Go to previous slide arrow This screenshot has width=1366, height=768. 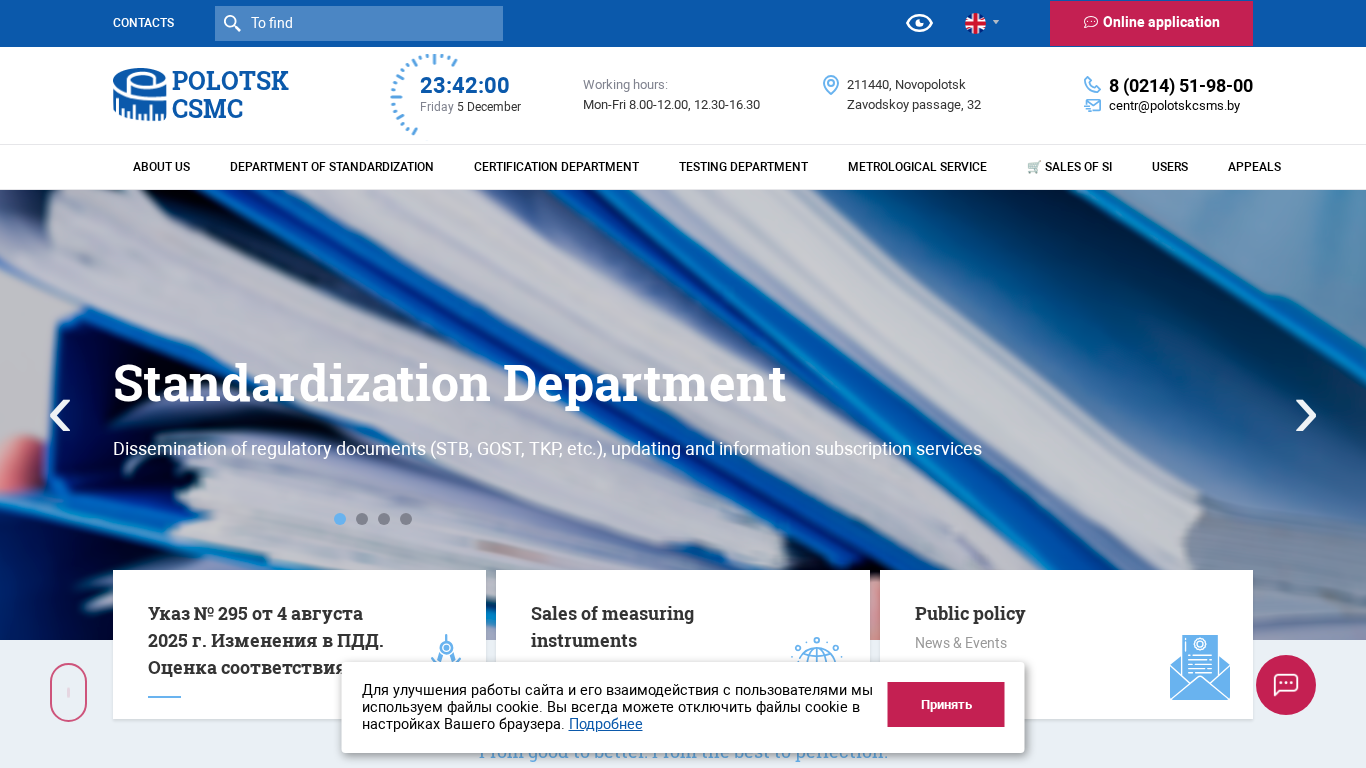click(x=60, y=415)
